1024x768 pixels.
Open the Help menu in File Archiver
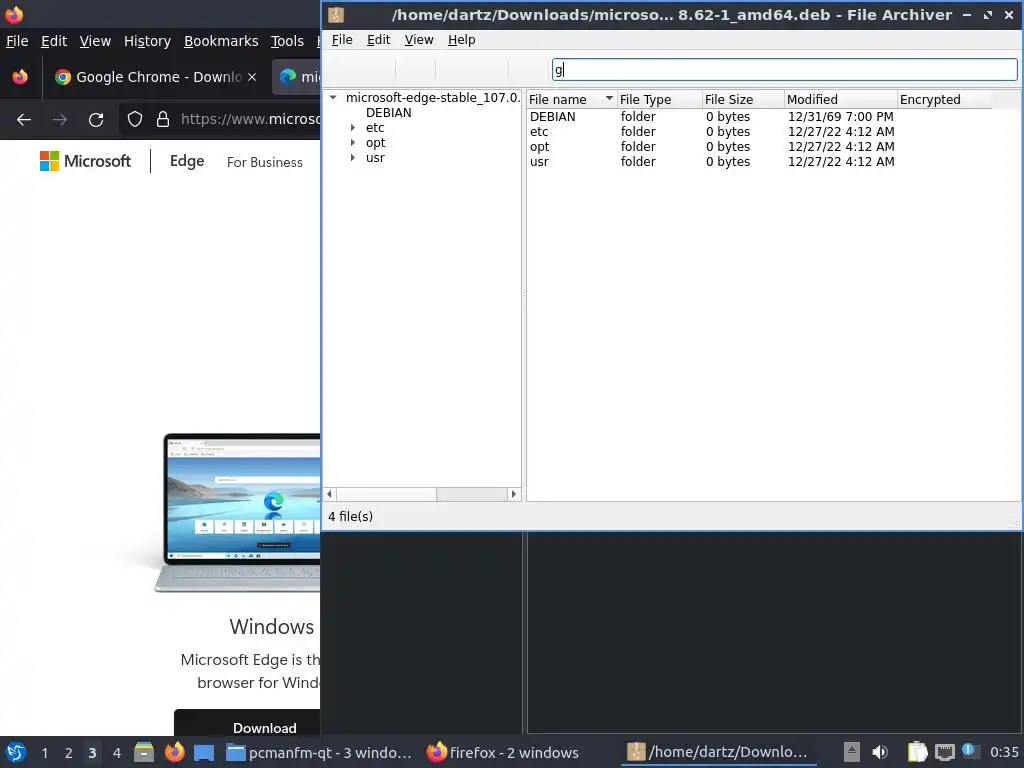461,40
